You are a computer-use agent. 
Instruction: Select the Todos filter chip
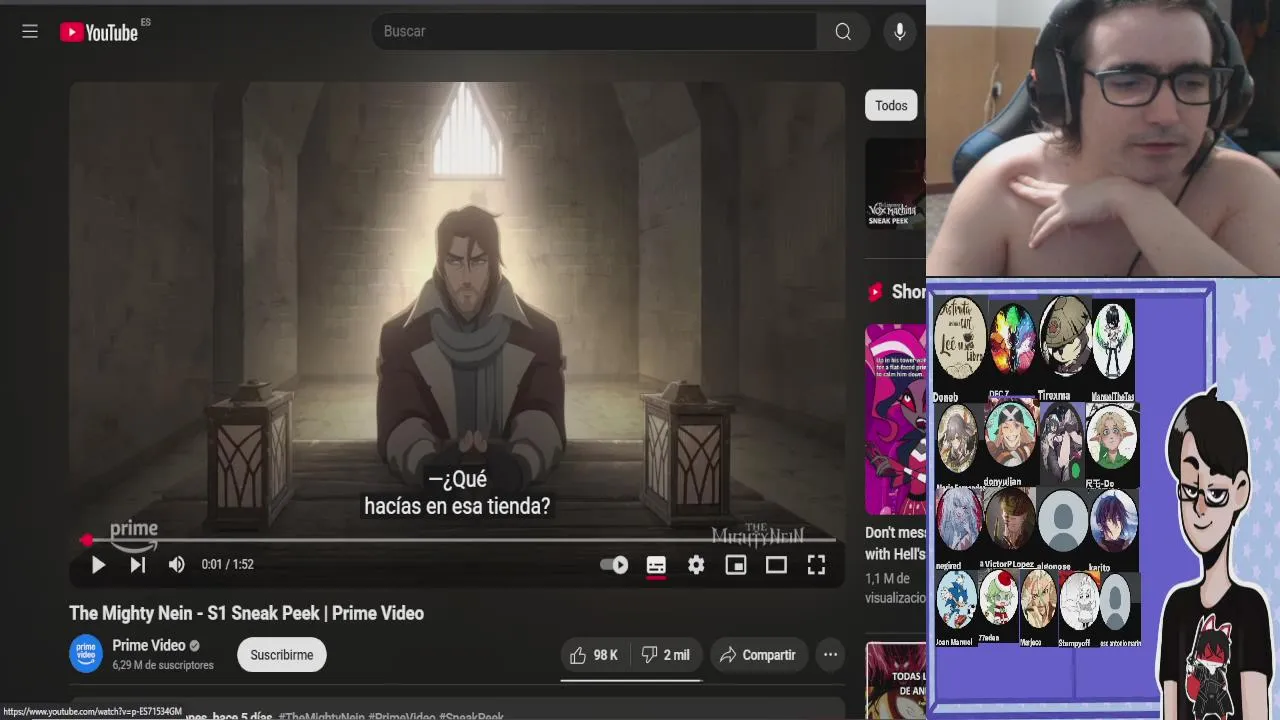(891, 106)
